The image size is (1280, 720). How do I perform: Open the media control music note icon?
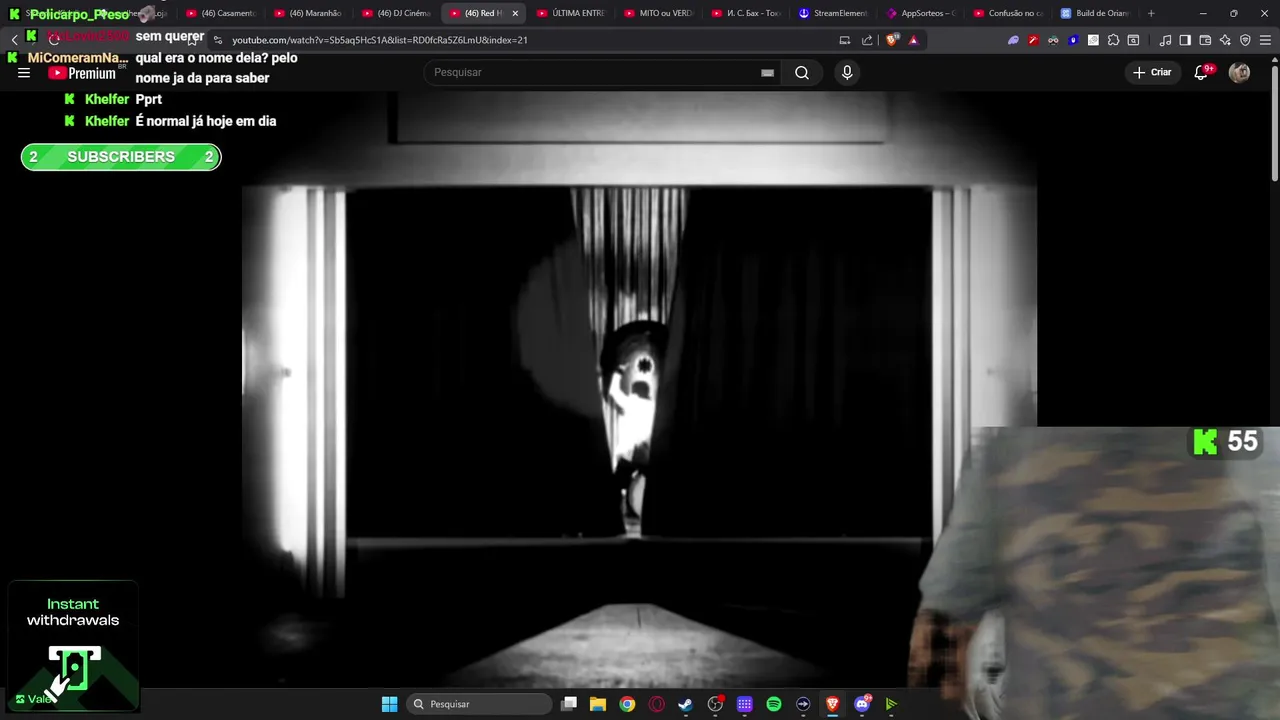[1165, 40]
